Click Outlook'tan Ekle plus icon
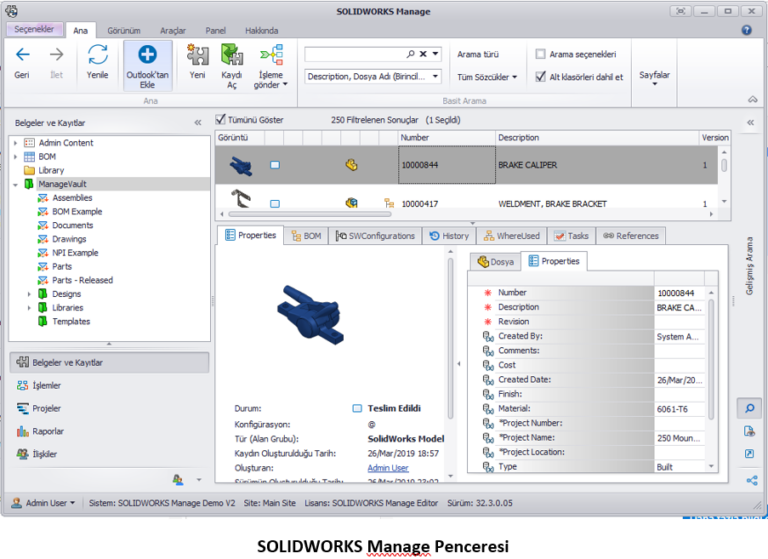The height and width of the screenshot is (559, 768). click(147, 56)
